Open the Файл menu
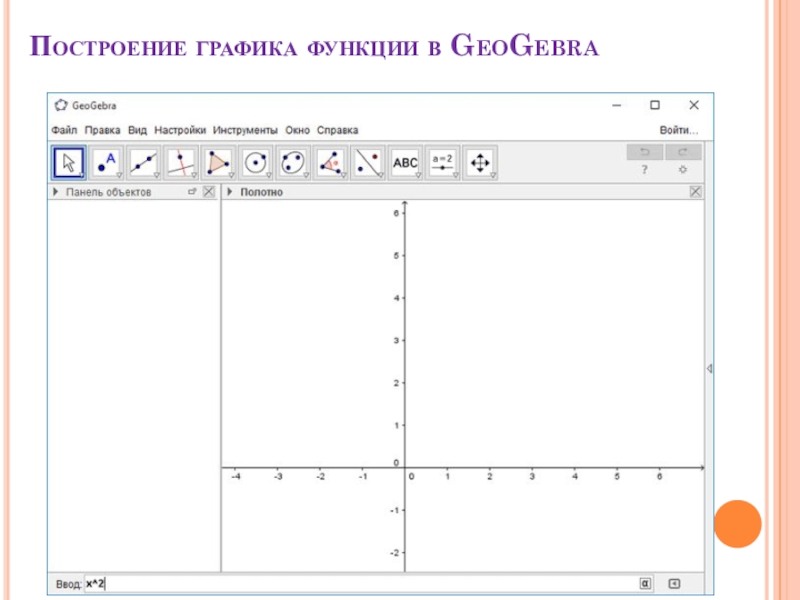The height and width of the screenshot is (600, 800). point(64,130)
